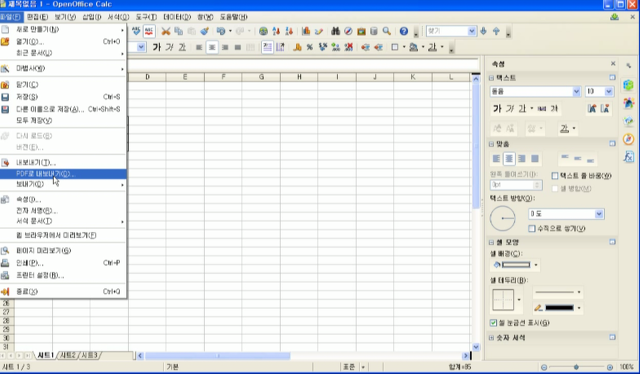Switch to 시트2 sheet tab

point(68,355)
